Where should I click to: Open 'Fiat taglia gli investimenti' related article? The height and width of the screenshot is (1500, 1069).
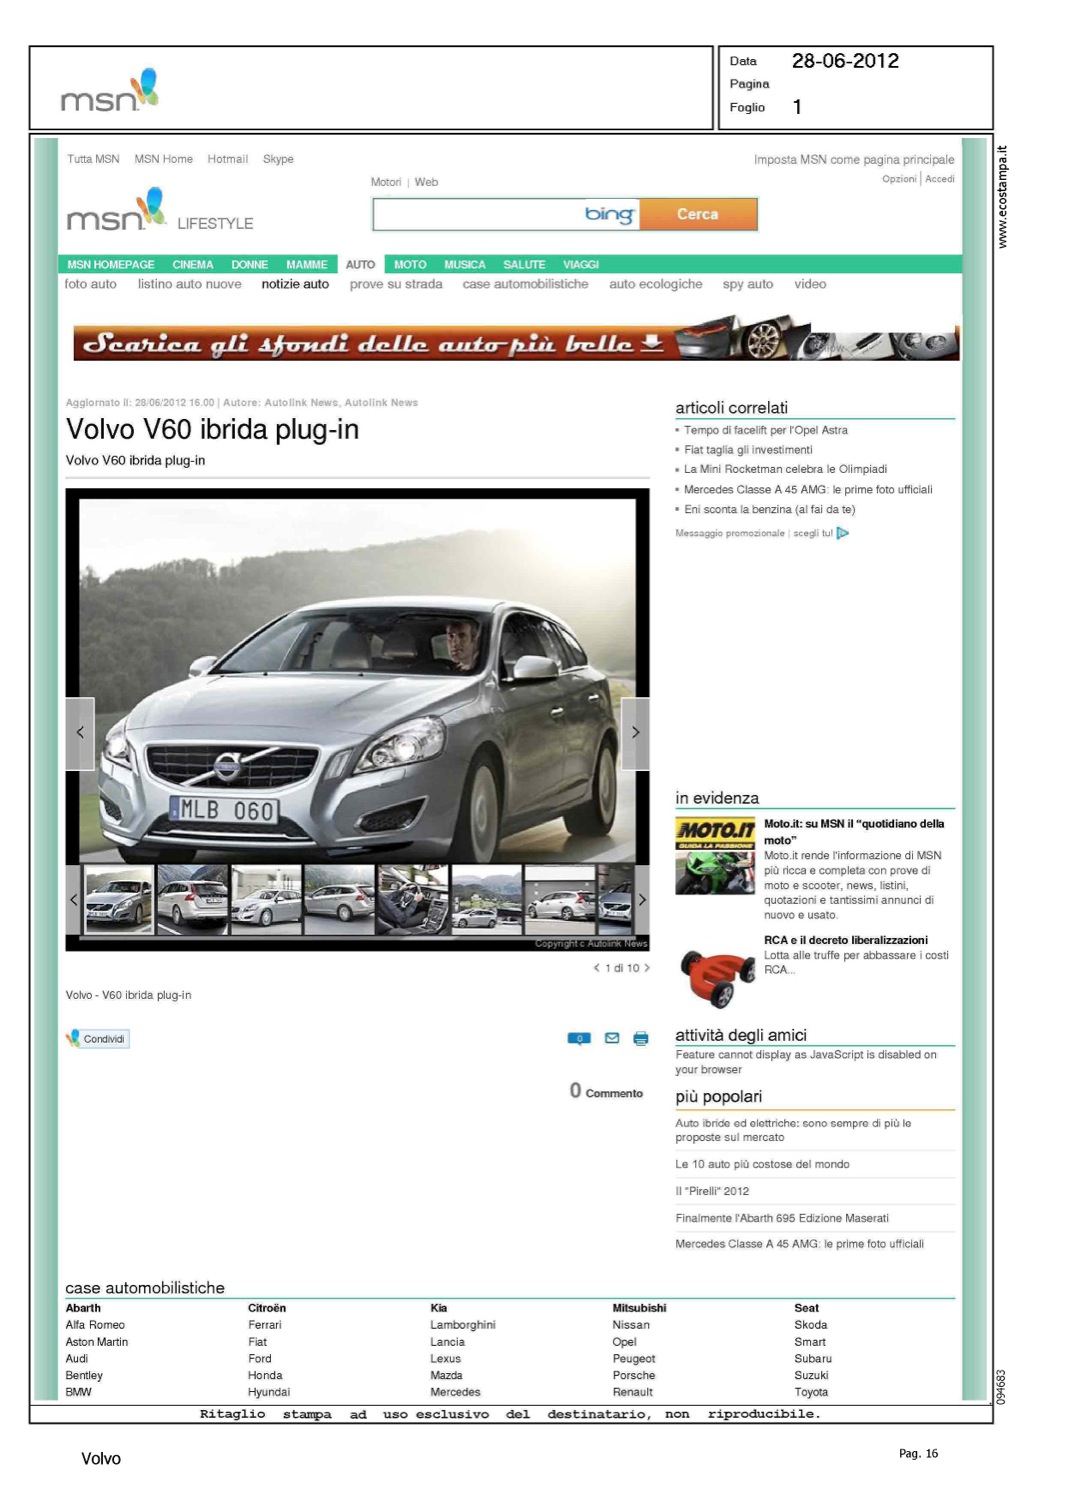coord(748,450)
